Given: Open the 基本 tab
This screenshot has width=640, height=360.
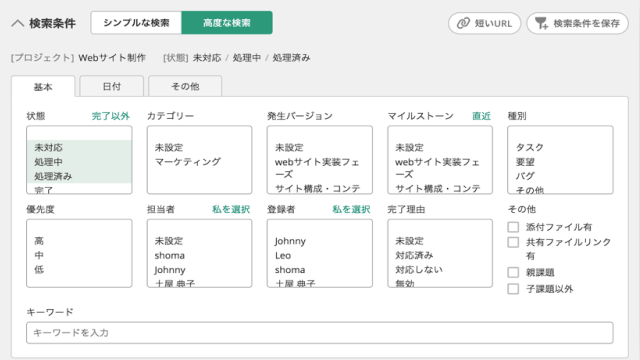Looking at the screenshot, I should (43, 87).
